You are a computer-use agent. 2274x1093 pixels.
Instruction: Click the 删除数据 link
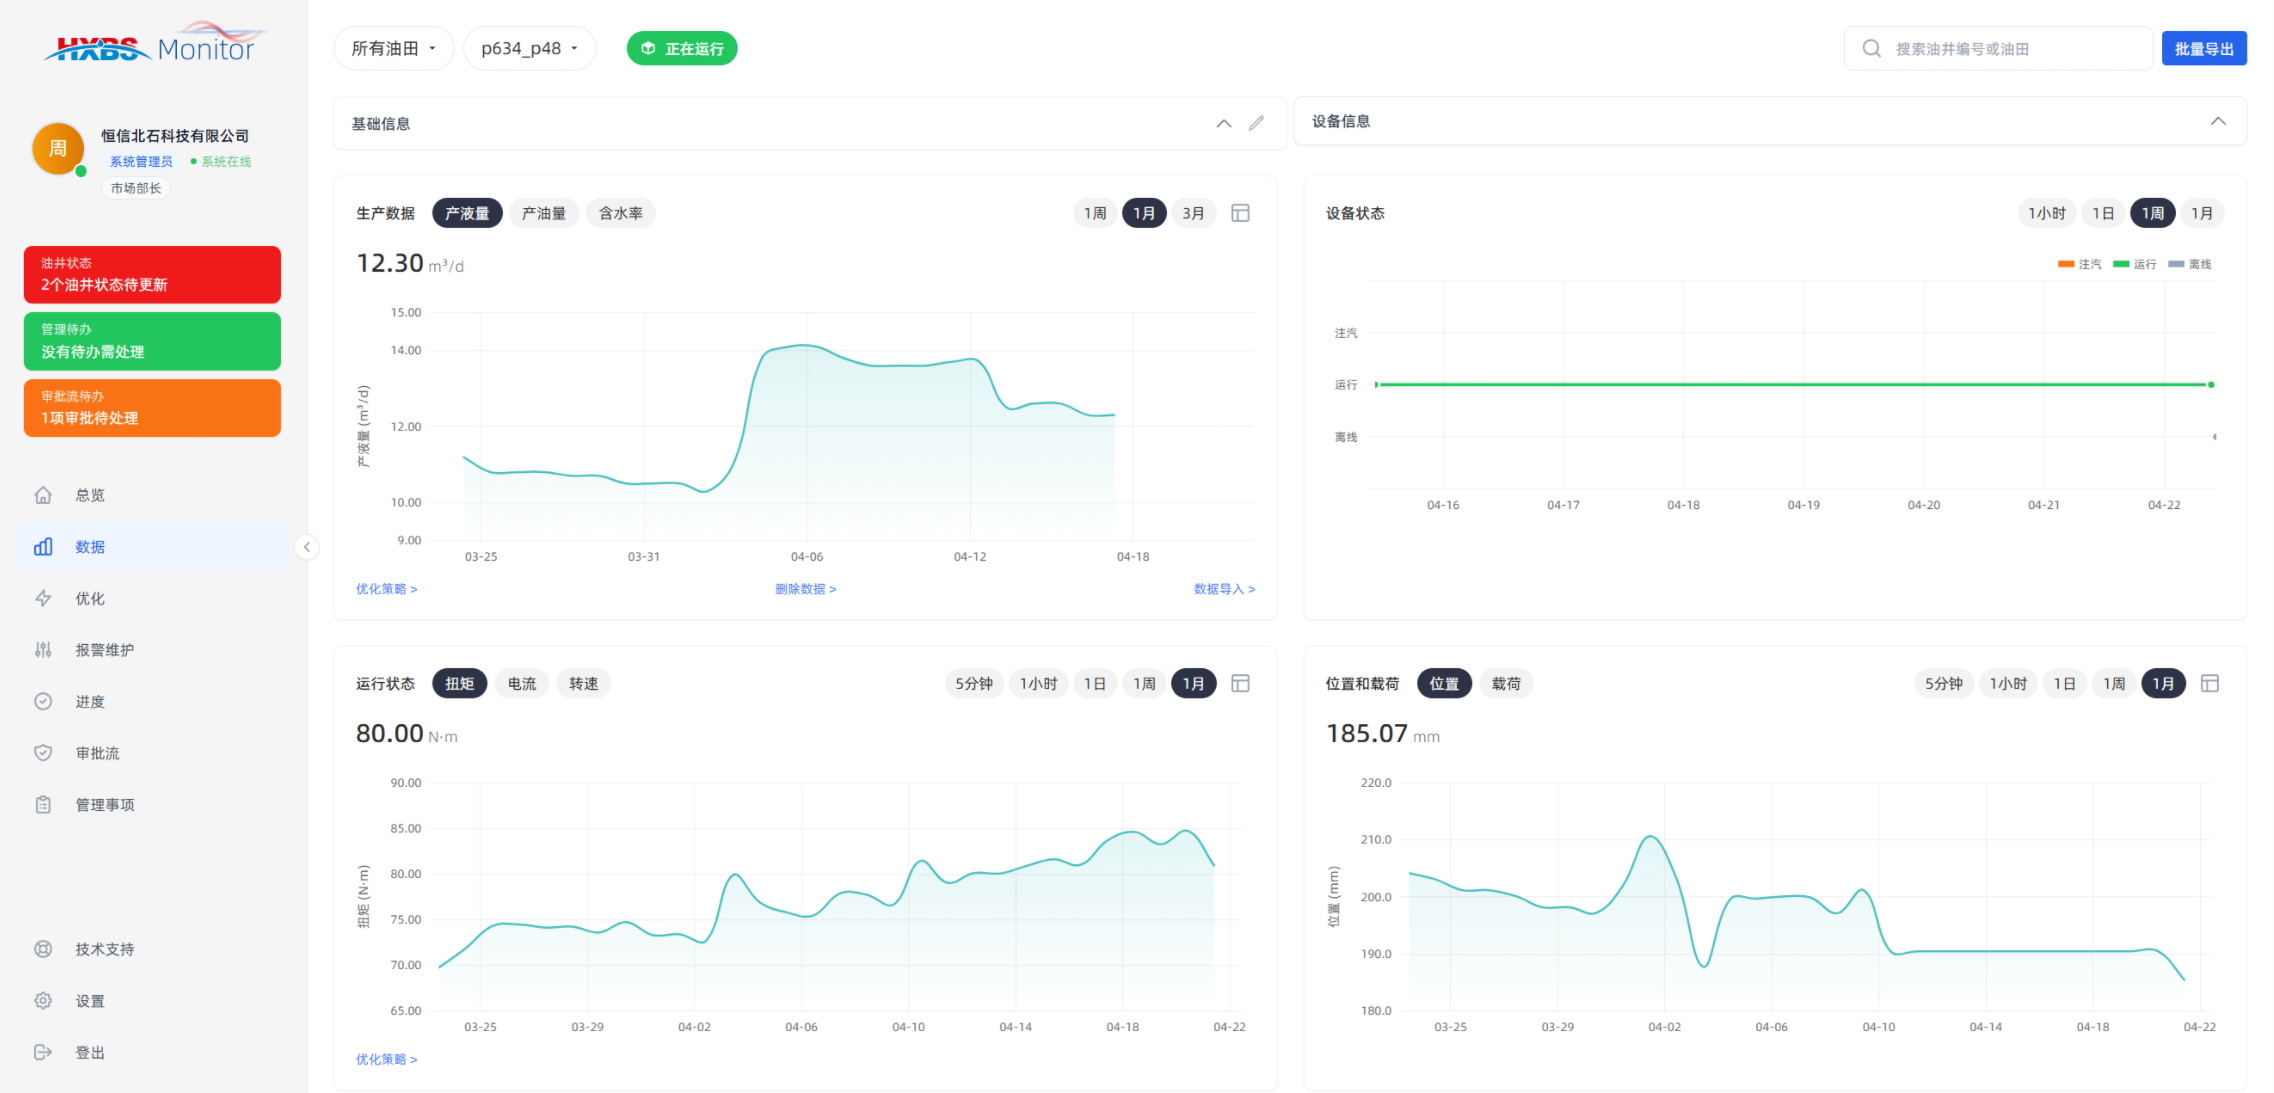click(x=806, y=589)
